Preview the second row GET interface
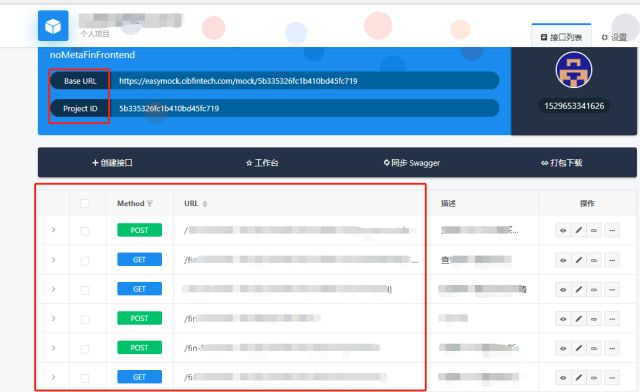640x392 pixels. (563, 260)
